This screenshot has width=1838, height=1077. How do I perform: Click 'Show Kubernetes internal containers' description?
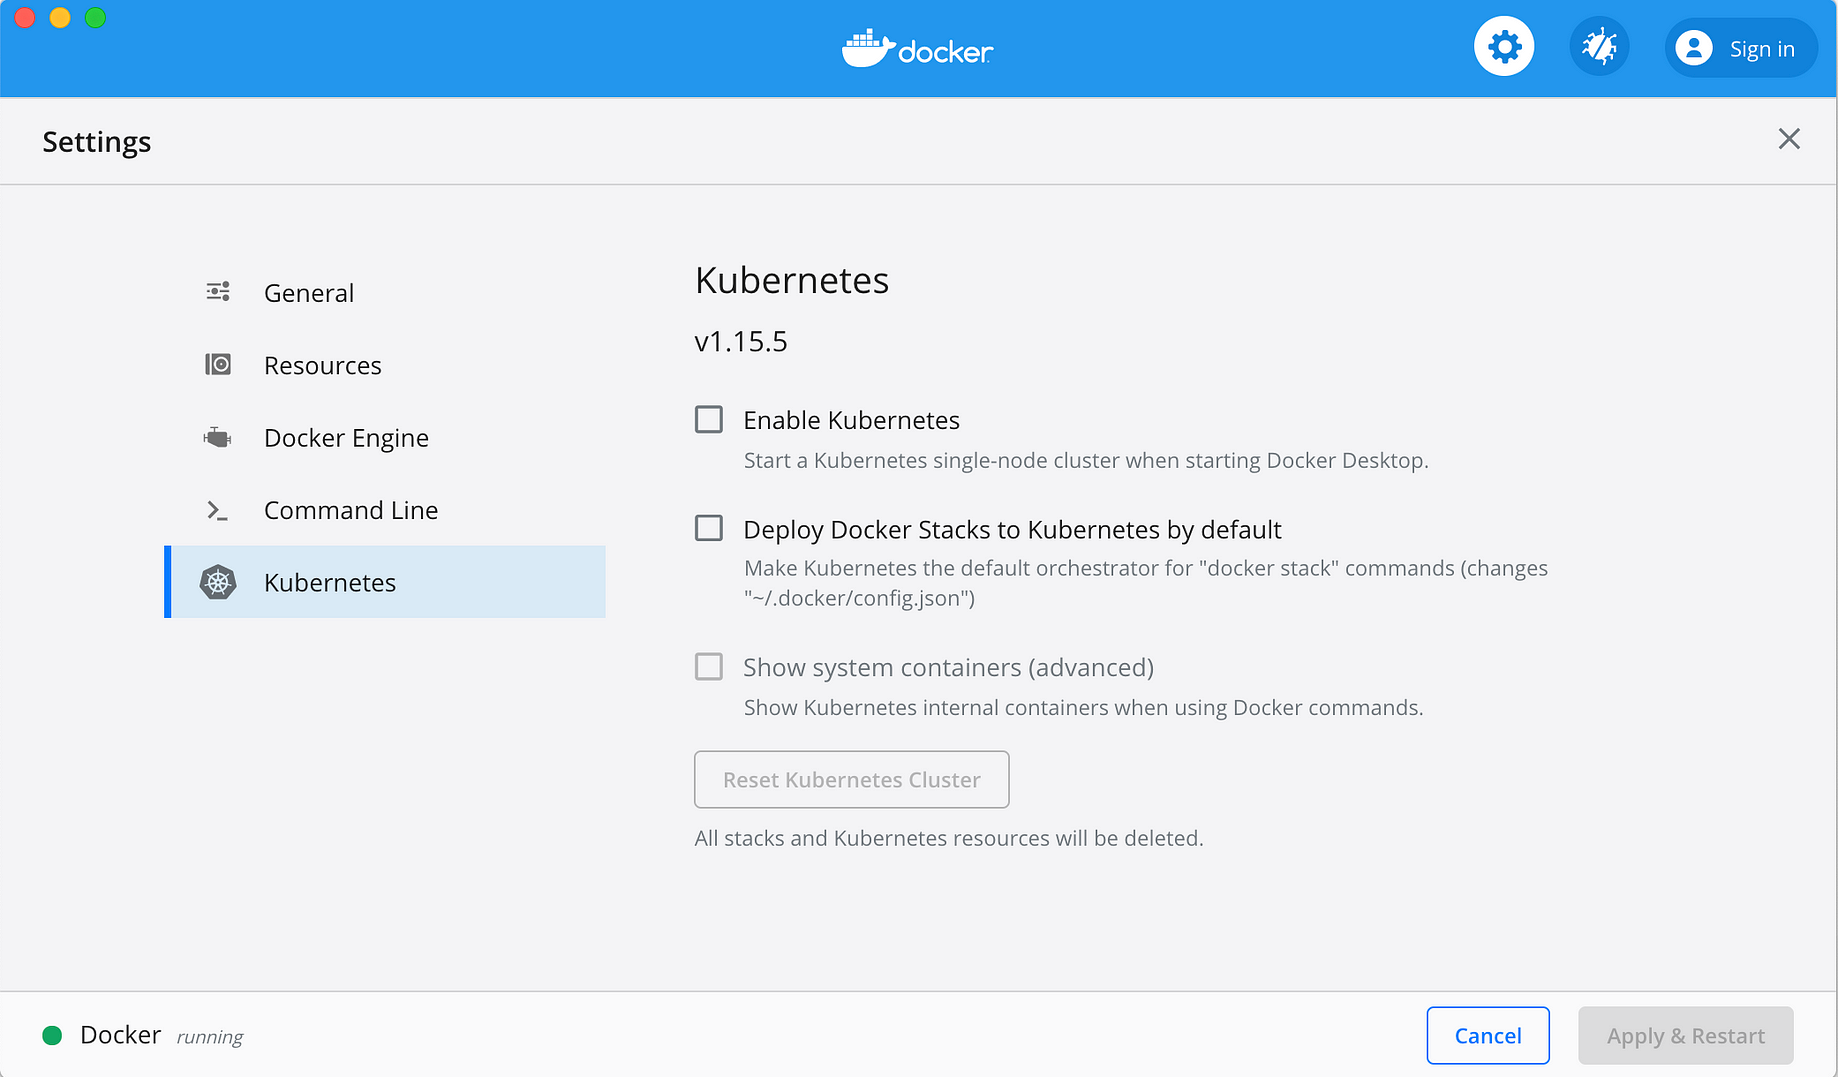point(1084,707)
